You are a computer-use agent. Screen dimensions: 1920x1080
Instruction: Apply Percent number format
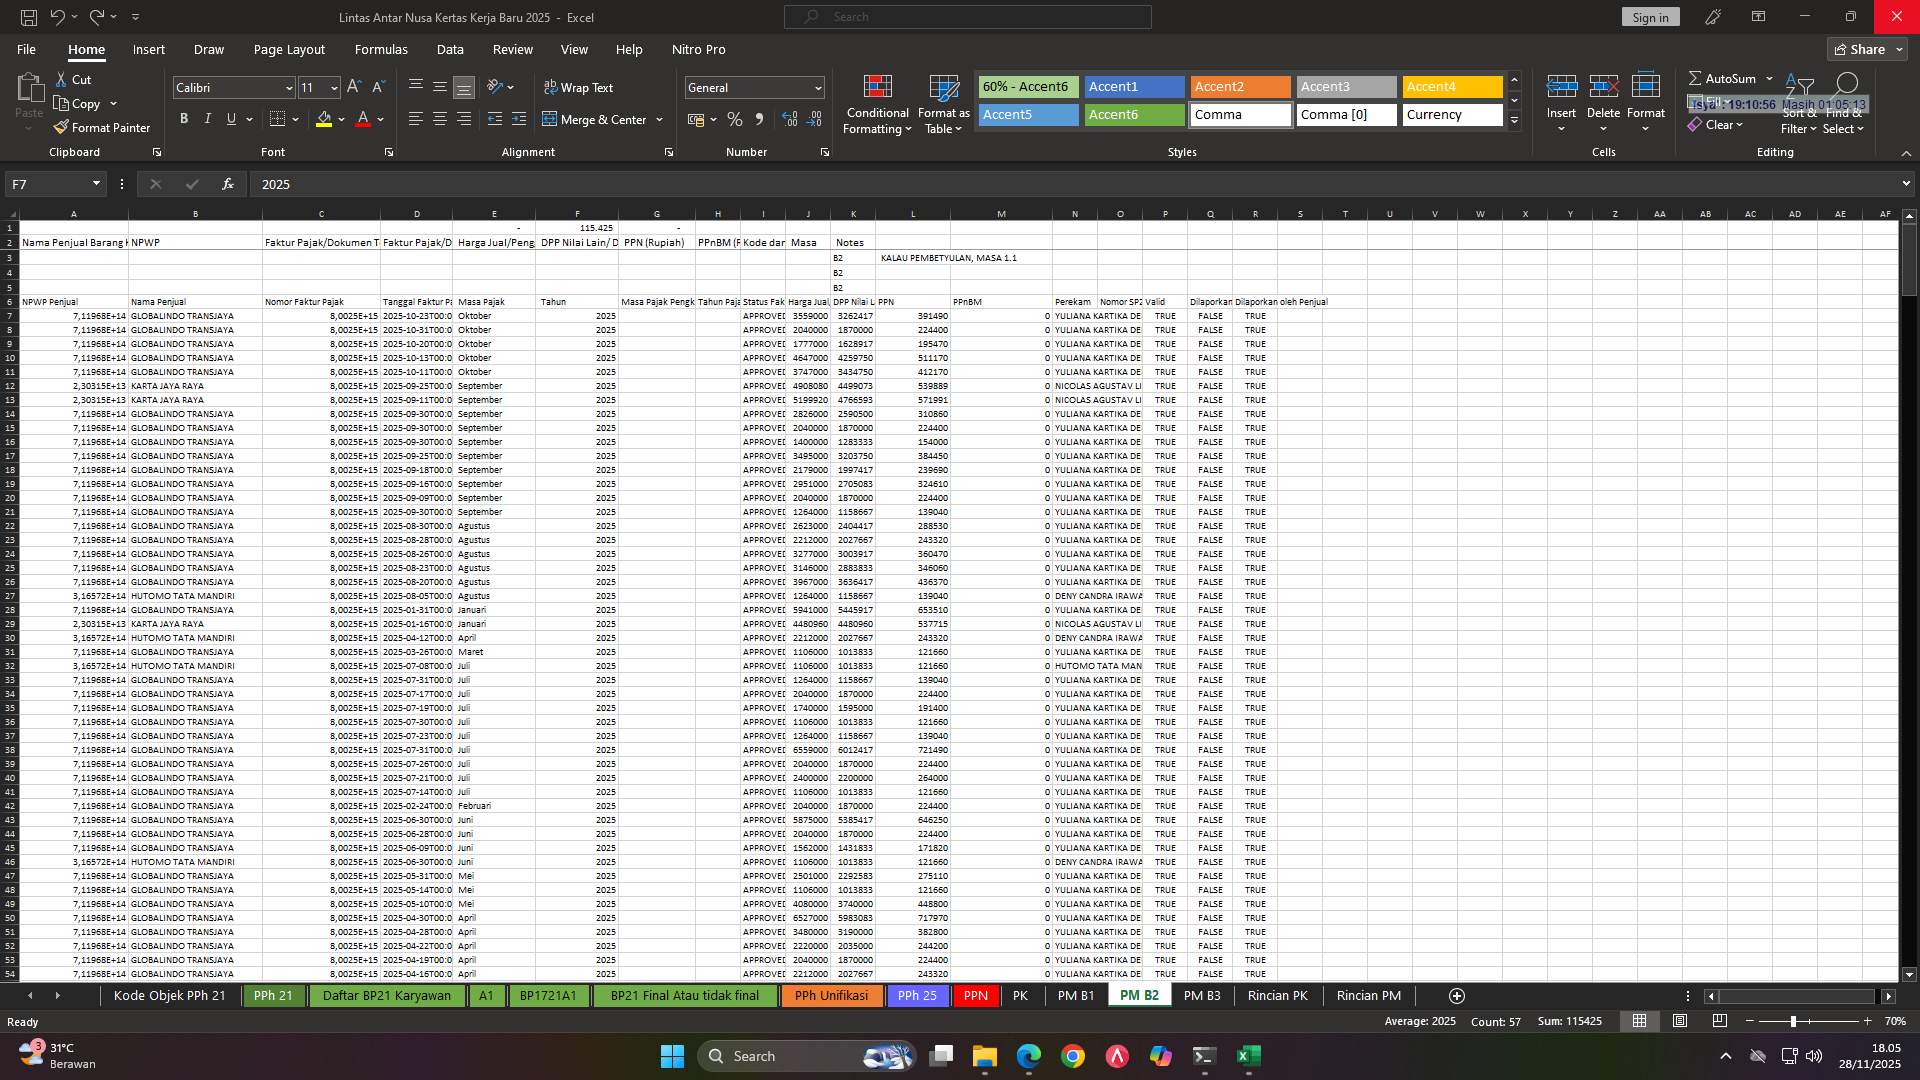tap(735, 118)
